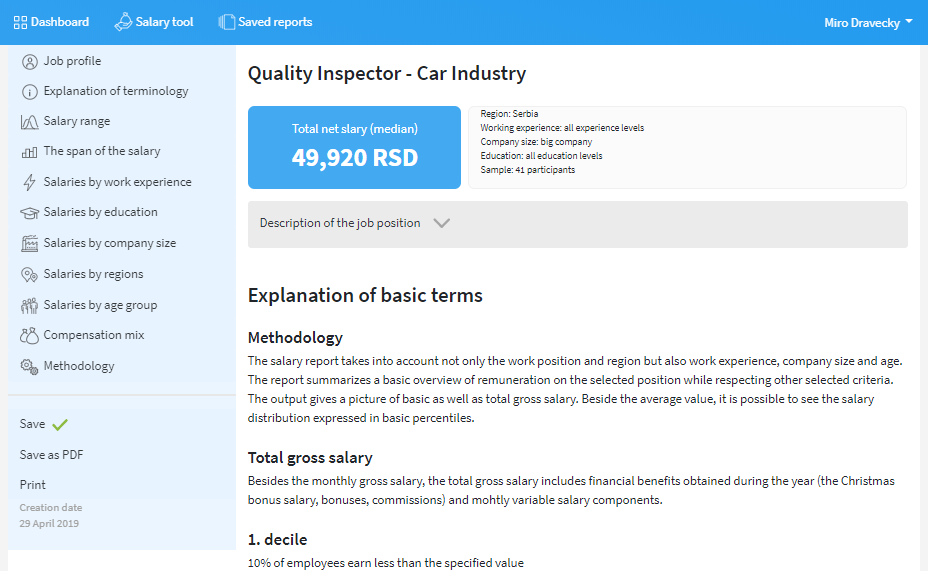Click the graduation cap education icon

[x=30, y=213]
